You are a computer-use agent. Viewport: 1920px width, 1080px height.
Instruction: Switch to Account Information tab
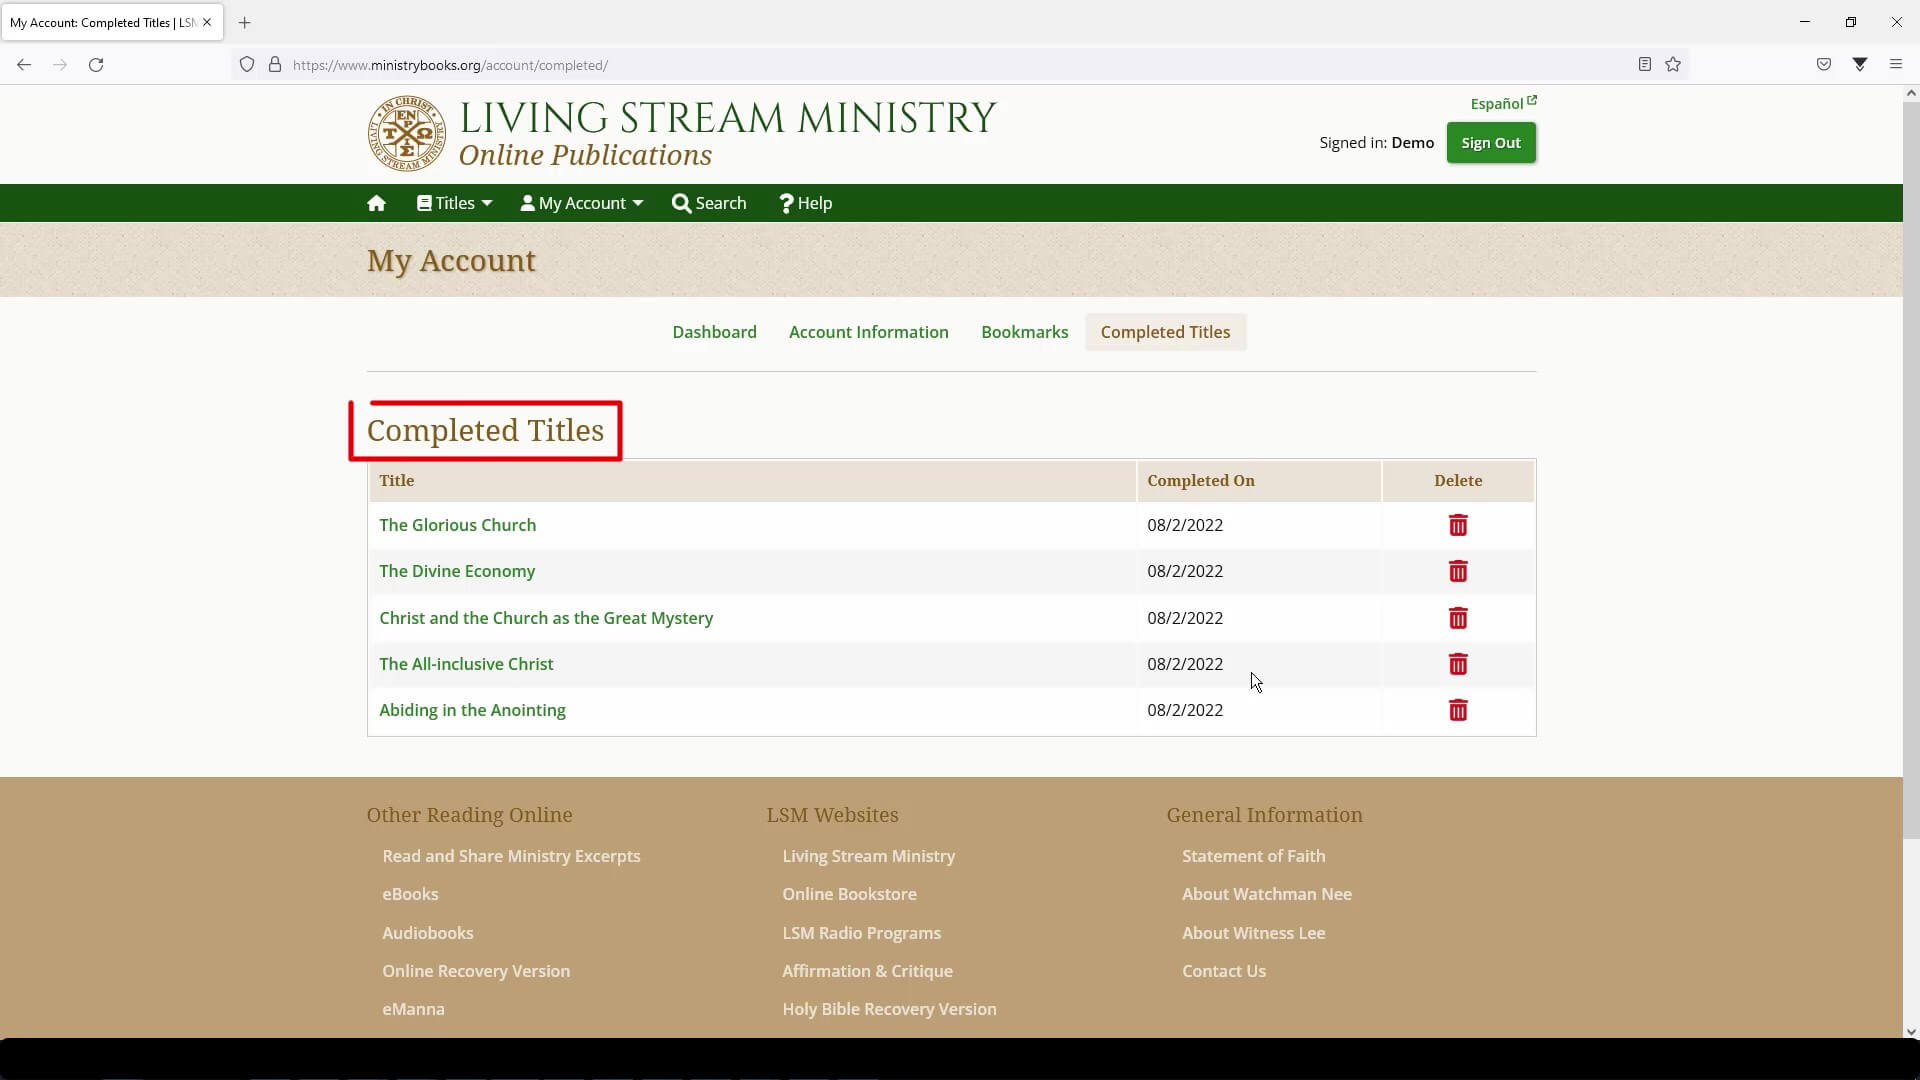868,332
